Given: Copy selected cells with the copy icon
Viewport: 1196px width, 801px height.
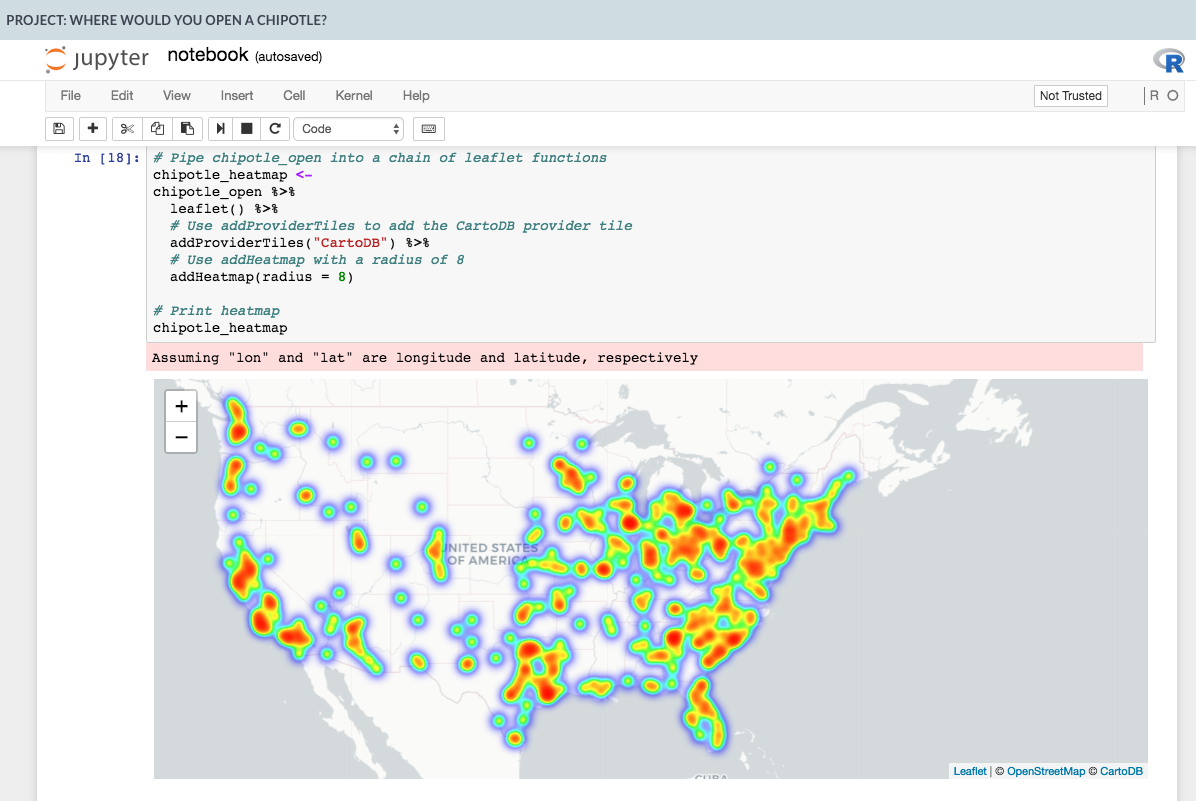Looking at the screenshot, I should point(157,129).
